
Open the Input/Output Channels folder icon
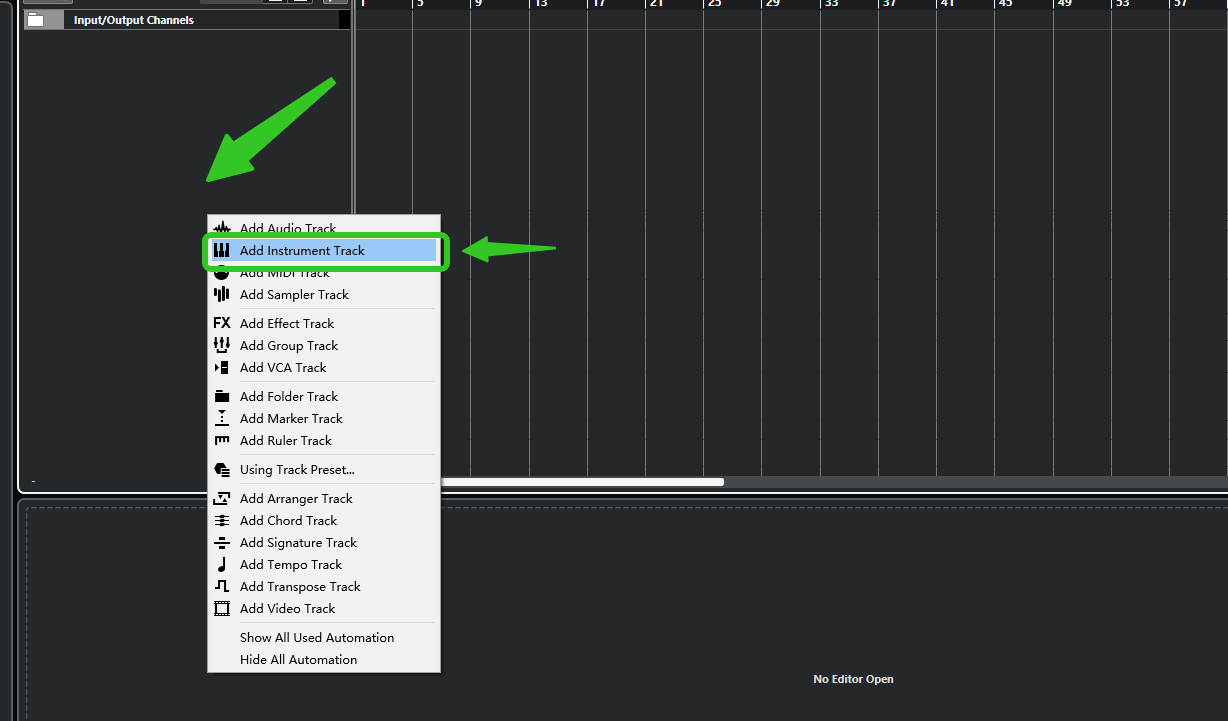(x=36, y=20)
